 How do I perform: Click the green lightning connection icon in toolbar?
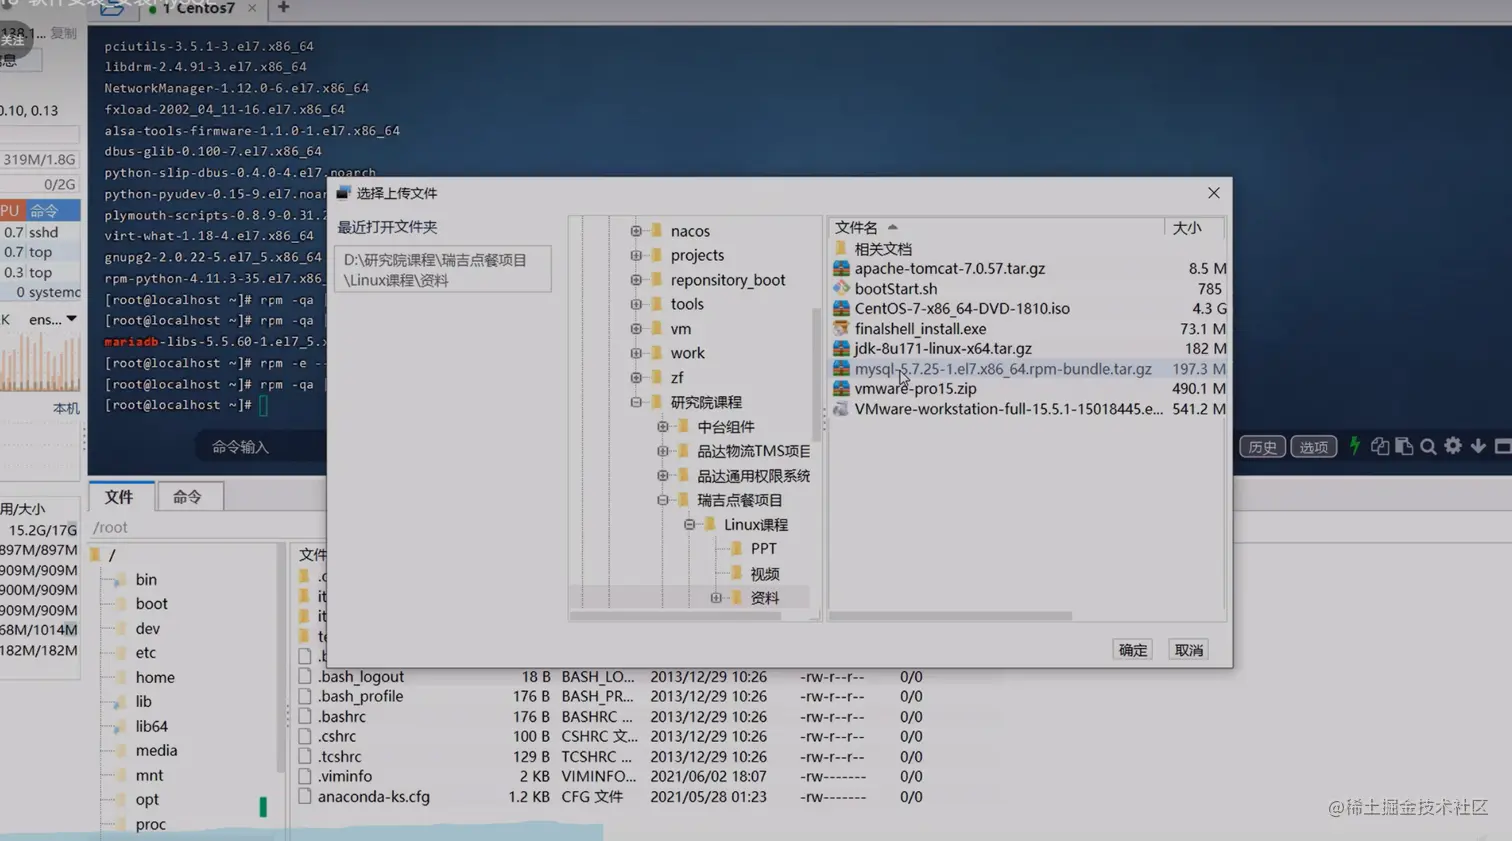(x=1354, y=446)
